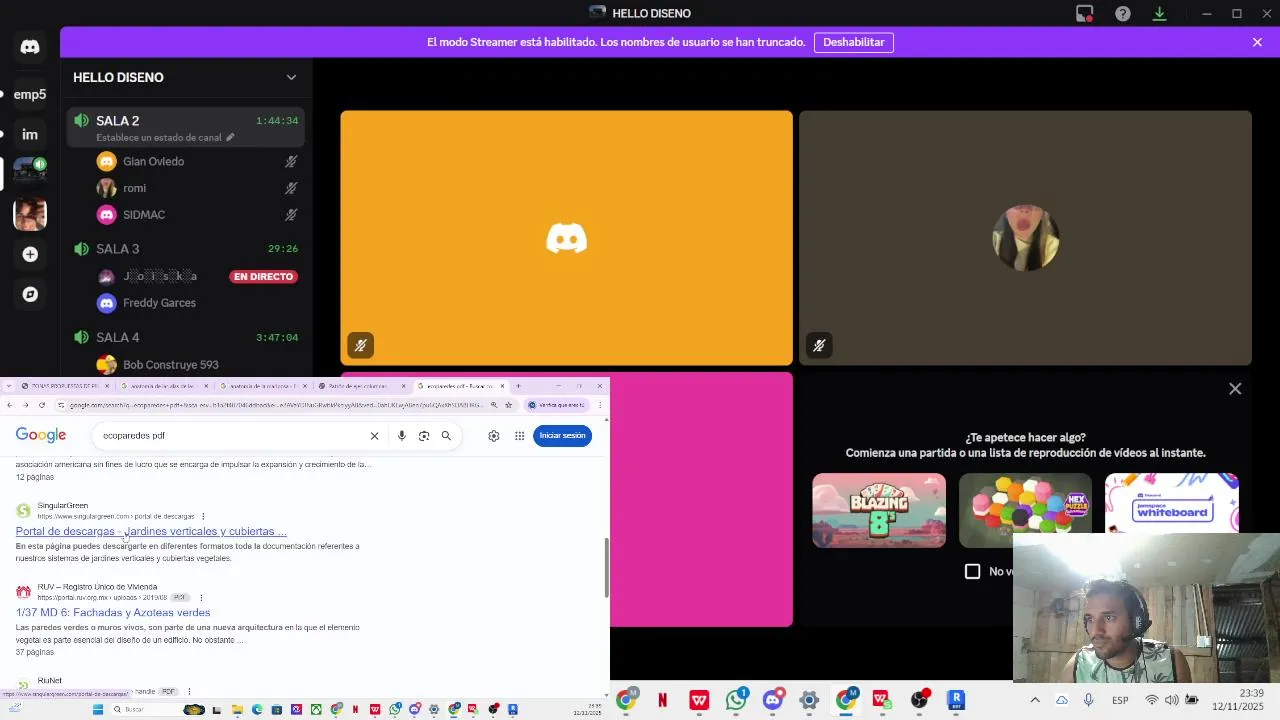Expand the HELLO DISENO server menu chevron

click(291, 77)
